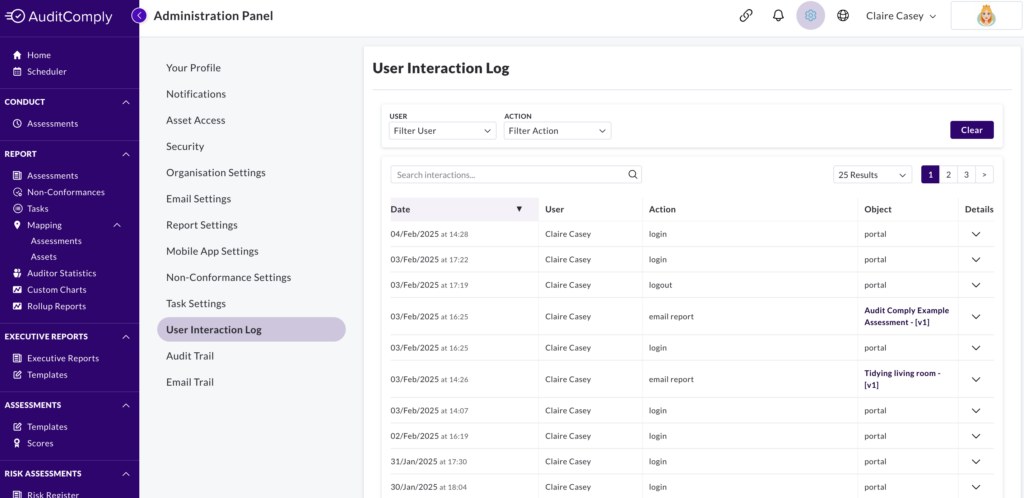The height and width of the screenshot is (498, 1024).
Task: Expand details for 03/Feb/2025 17:19 logout
Action: tap(976, 285)
